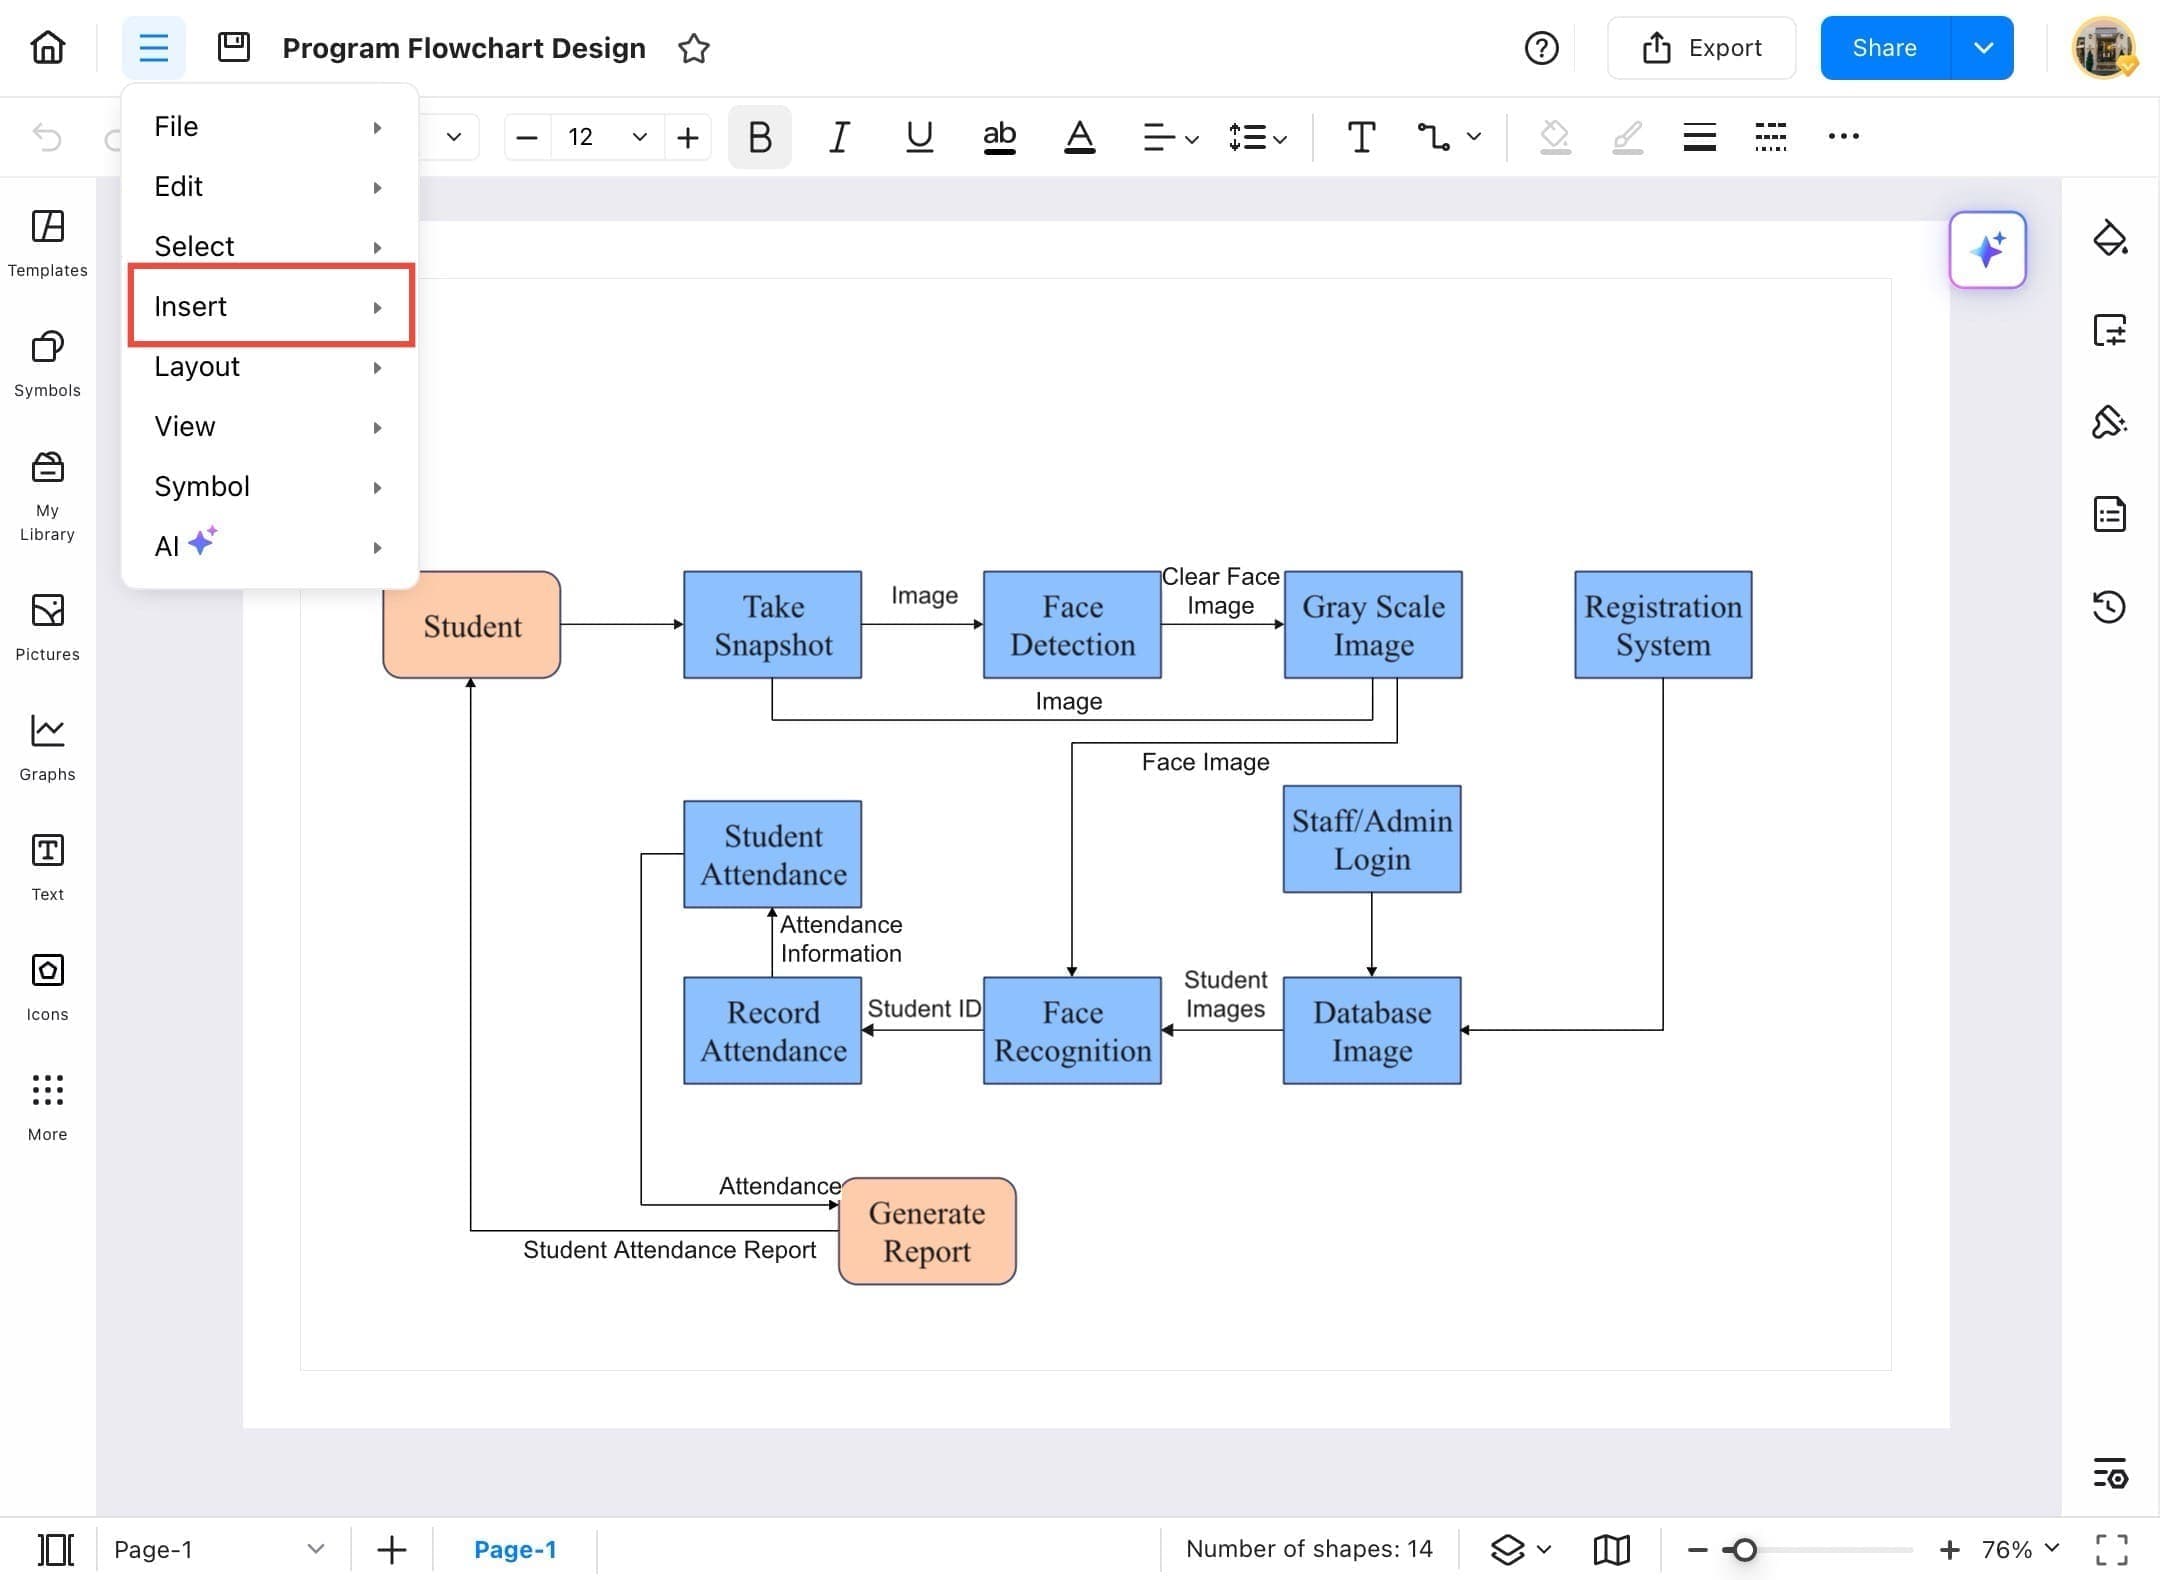2160x1580 pixels.
Task: Open the version history clock icon
Action: click(2109, 606)
